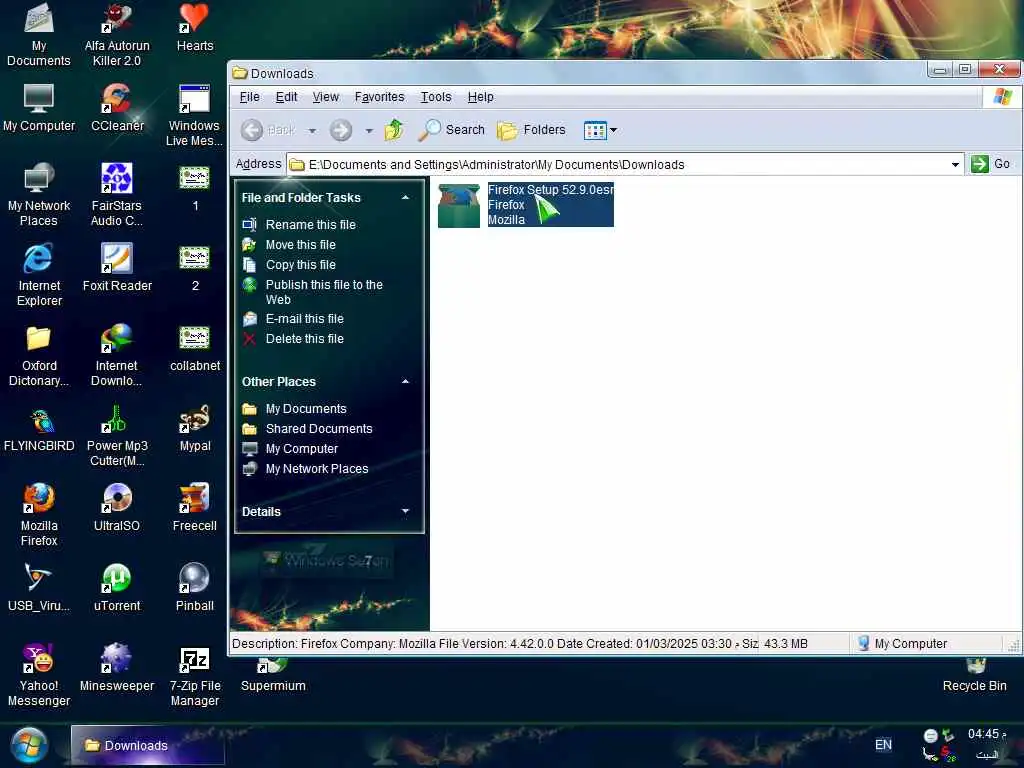Screen dimensions: 1024x768
Task: Collapse the Other Places panel
Action: pos(405,381)
